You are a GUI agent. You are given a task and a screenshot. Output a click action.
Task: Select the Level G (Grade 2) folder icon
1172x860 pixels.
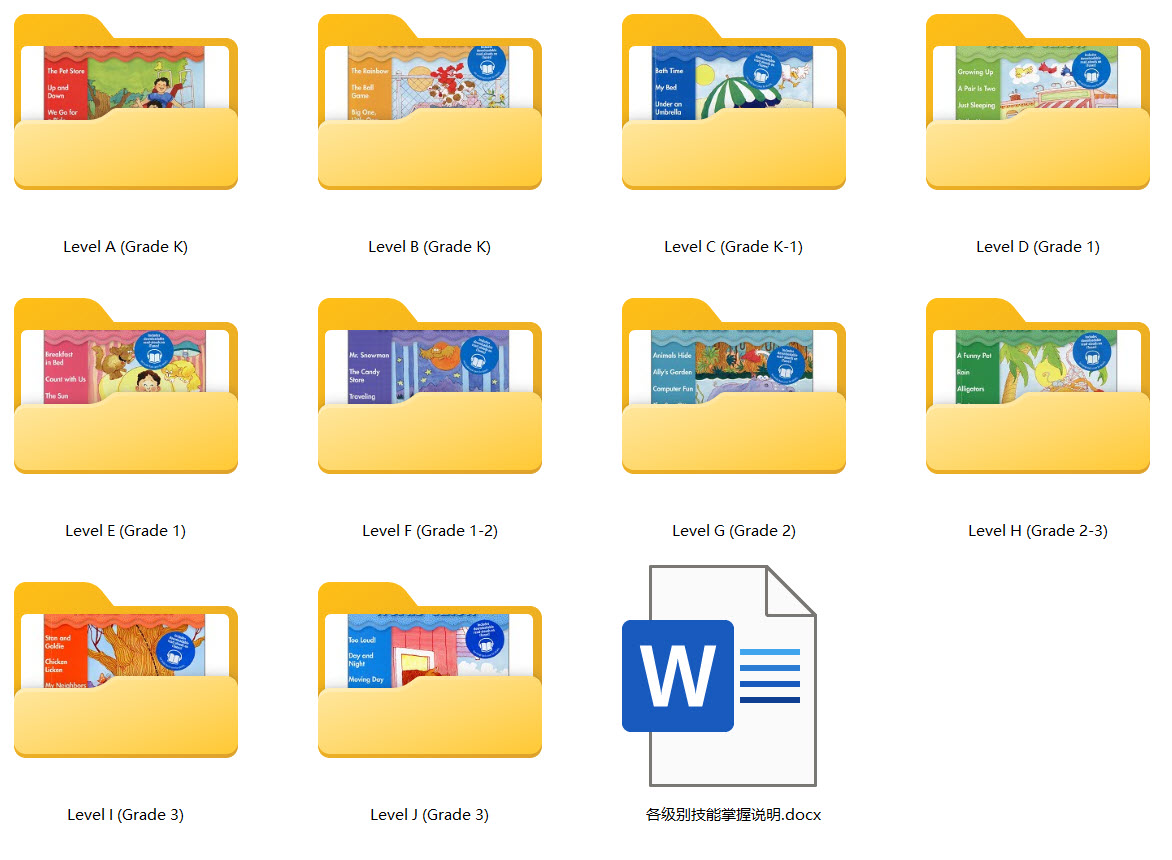click(734, 388)
